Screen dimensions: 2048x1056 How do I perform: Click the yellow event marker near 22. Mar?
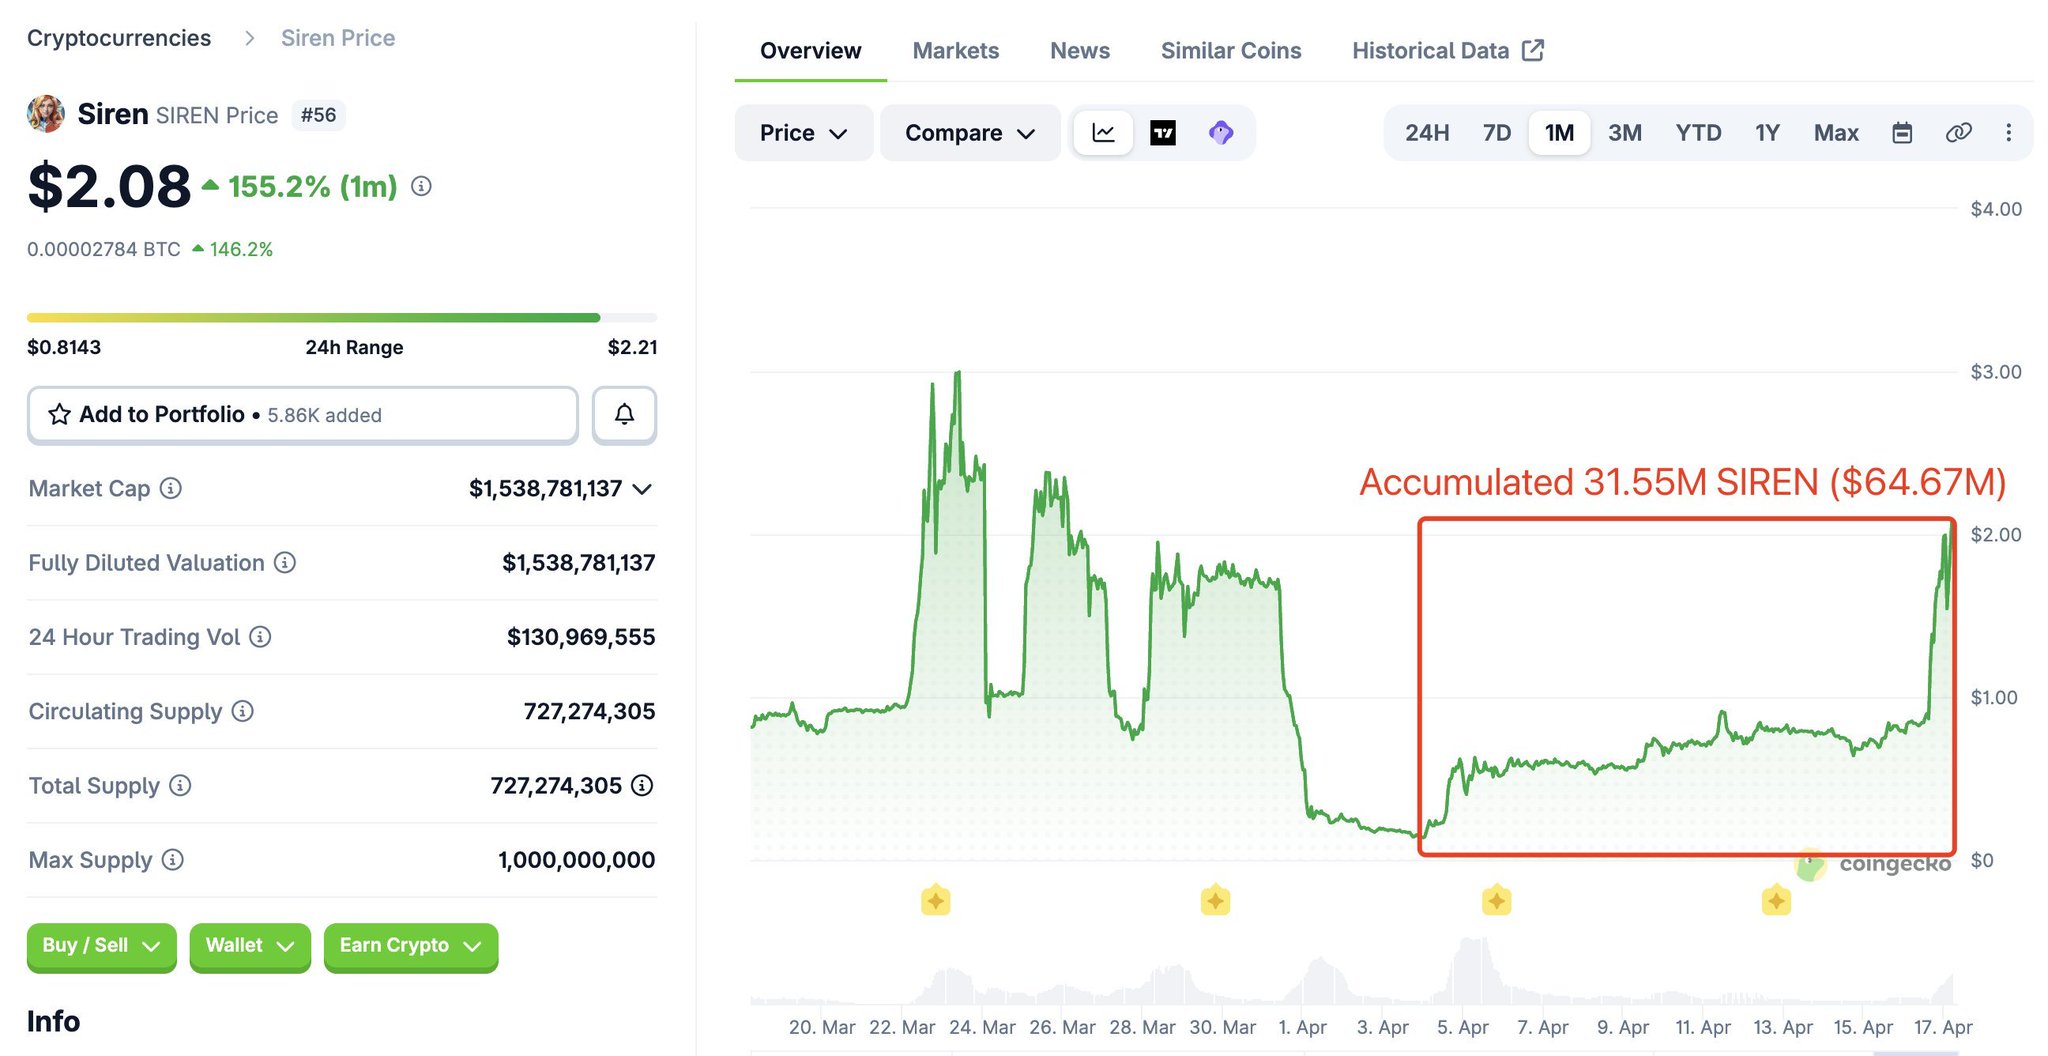935,900
